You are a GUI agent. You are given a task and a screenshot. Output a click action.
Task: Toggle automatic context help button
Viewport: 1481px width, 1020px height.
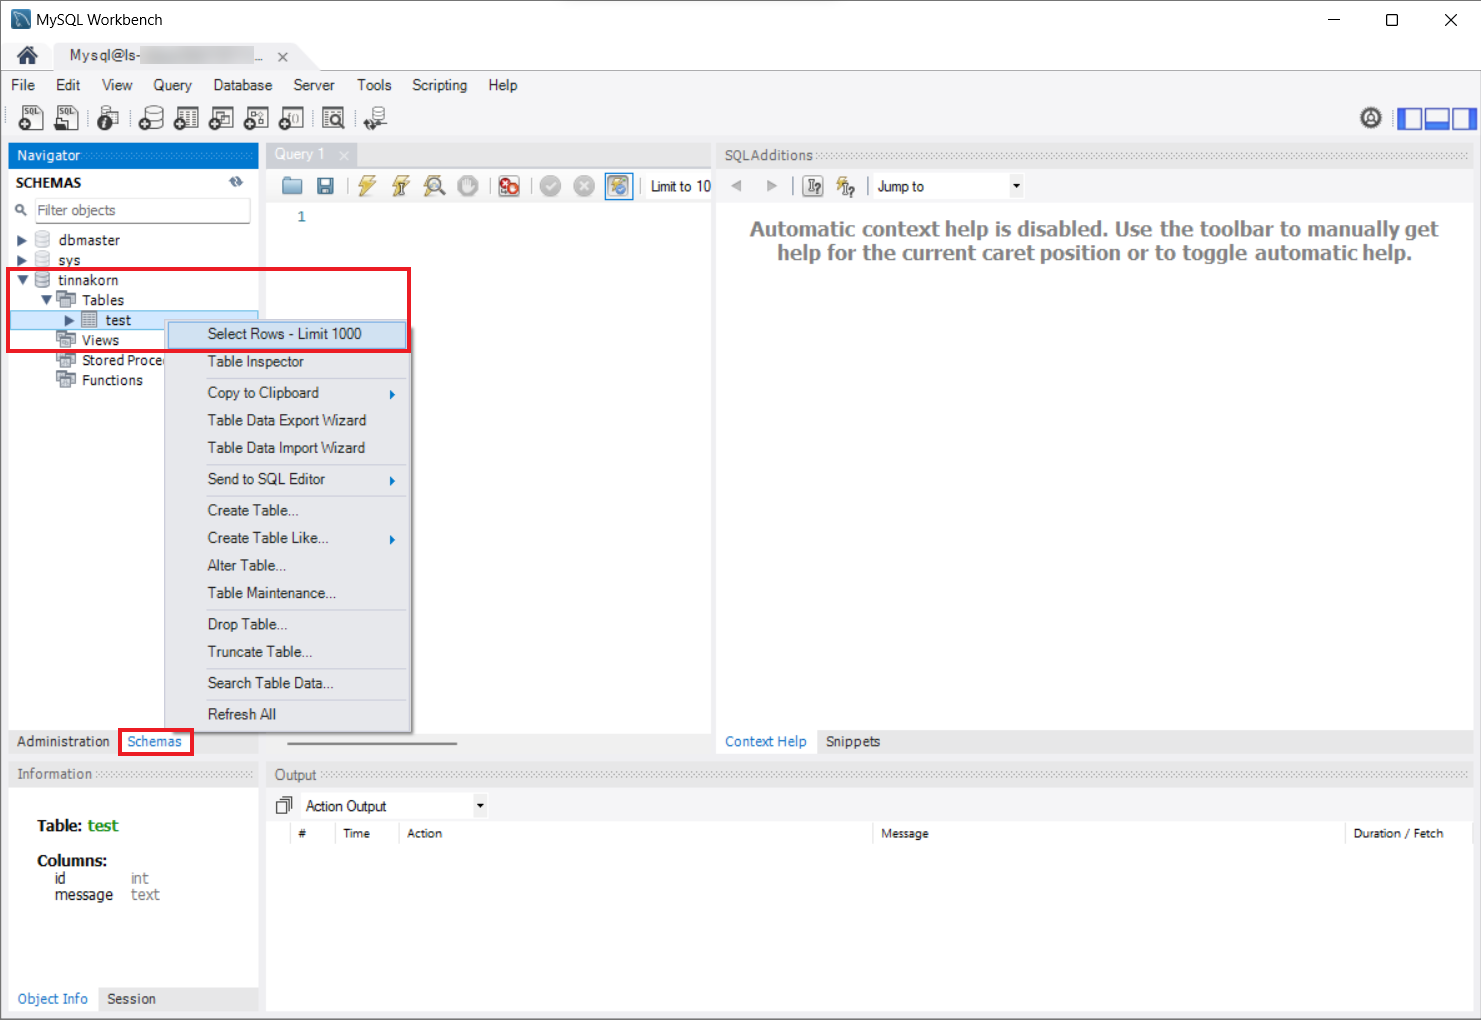click(x=846, y=186)
